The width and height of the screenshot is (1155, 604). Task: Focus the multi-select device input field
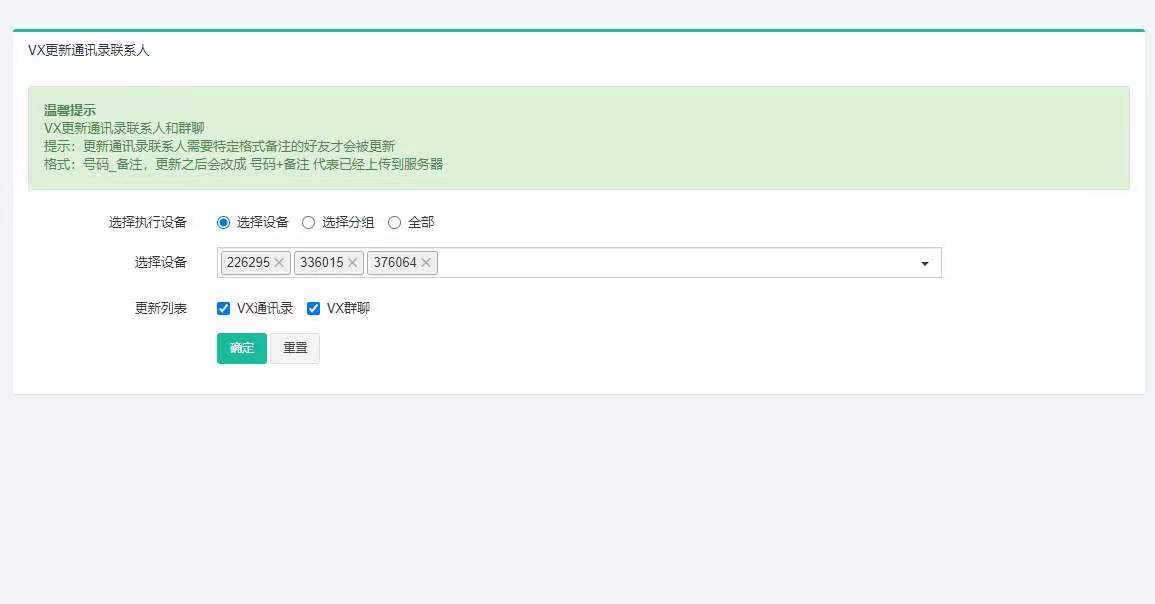click(x=579, y=263)
